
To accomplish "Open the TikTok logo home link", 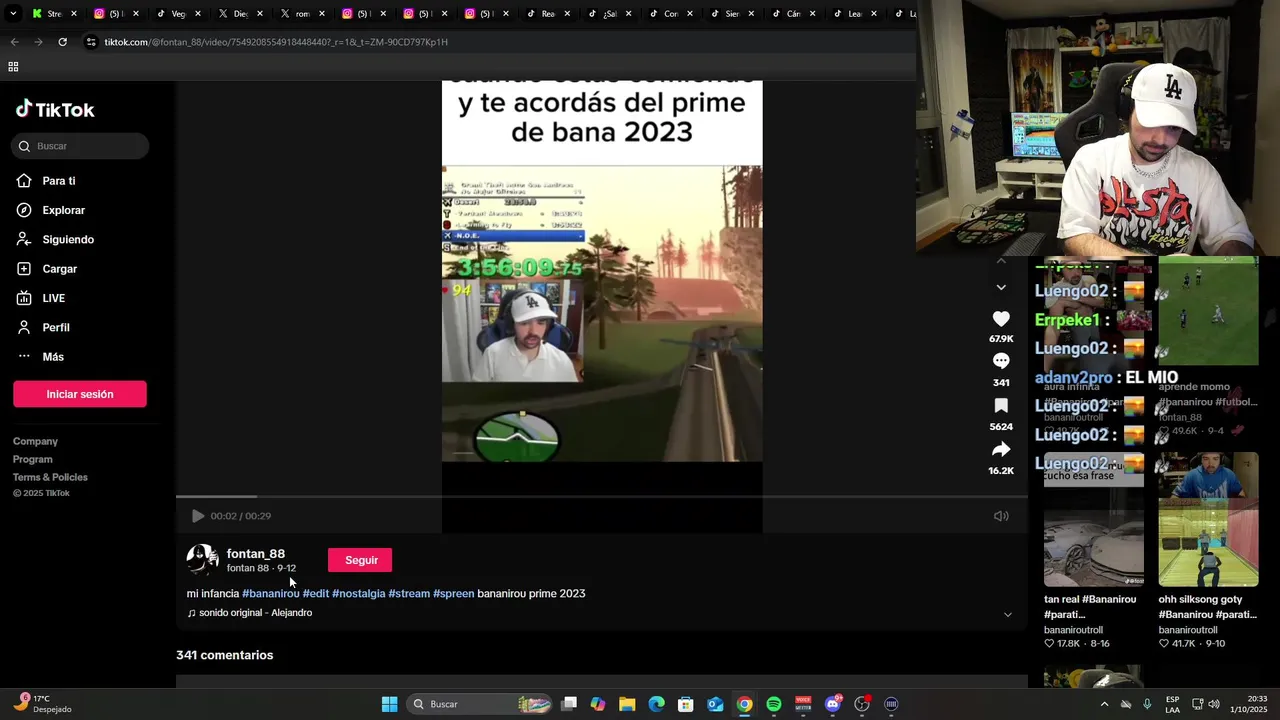I will point(55,109).
